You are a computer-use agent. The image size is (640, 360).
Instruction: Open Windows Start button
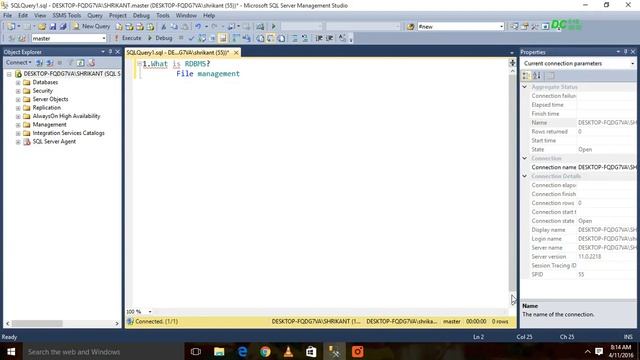click(11, 351)
